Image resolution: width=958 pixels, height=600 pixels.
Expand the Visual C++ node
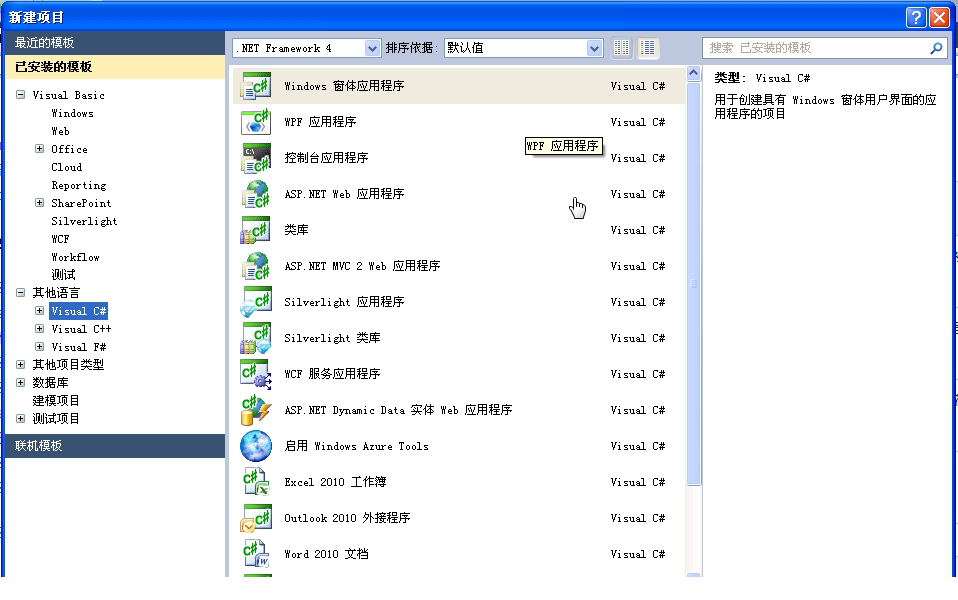point(39,328)
